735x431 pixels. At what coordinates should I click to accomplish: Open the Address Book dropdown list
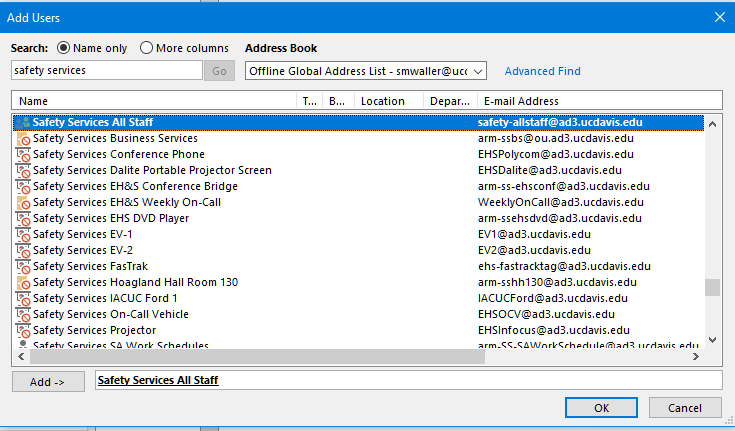tap(477, 71)
